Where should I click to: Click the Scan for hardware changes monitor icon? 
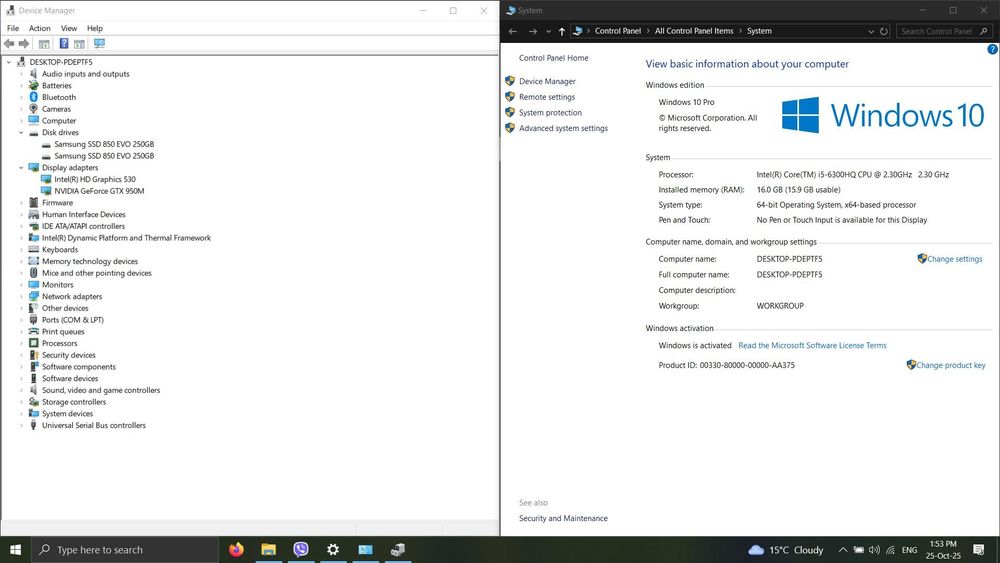point(99,43)
